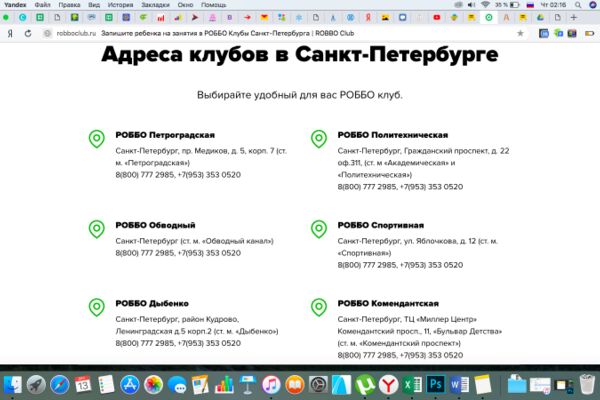Click the volume icon in the menu bar
This screenshot has height=400, width=600.
pyautogui.click(x=471, y=5)
